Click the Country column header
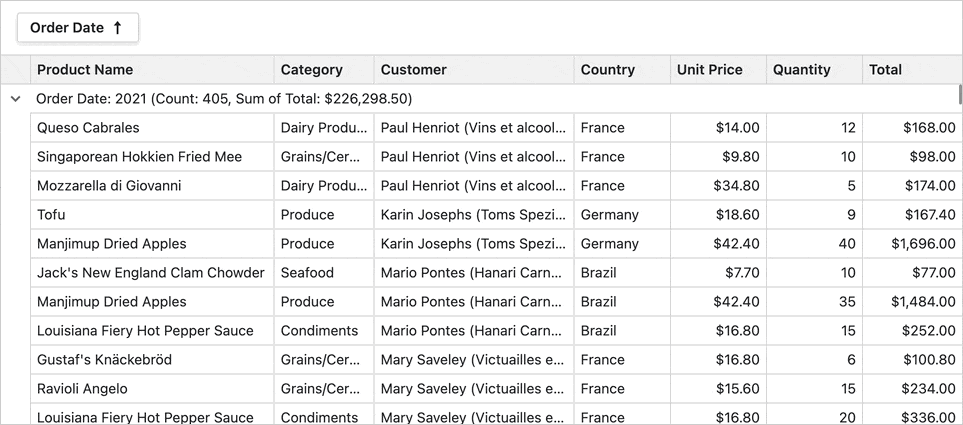Screen dimensions: 963x425 [608, 70]
